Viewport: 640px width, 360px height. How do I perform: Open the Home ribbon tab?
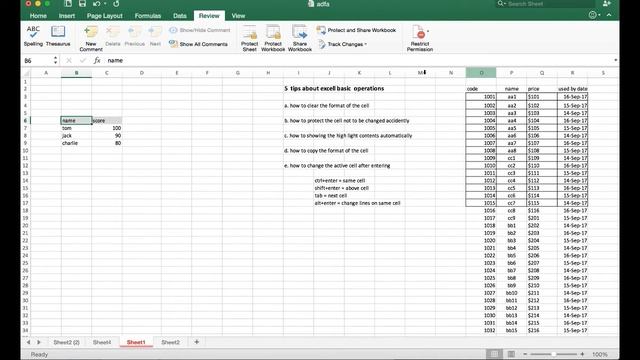38,16
